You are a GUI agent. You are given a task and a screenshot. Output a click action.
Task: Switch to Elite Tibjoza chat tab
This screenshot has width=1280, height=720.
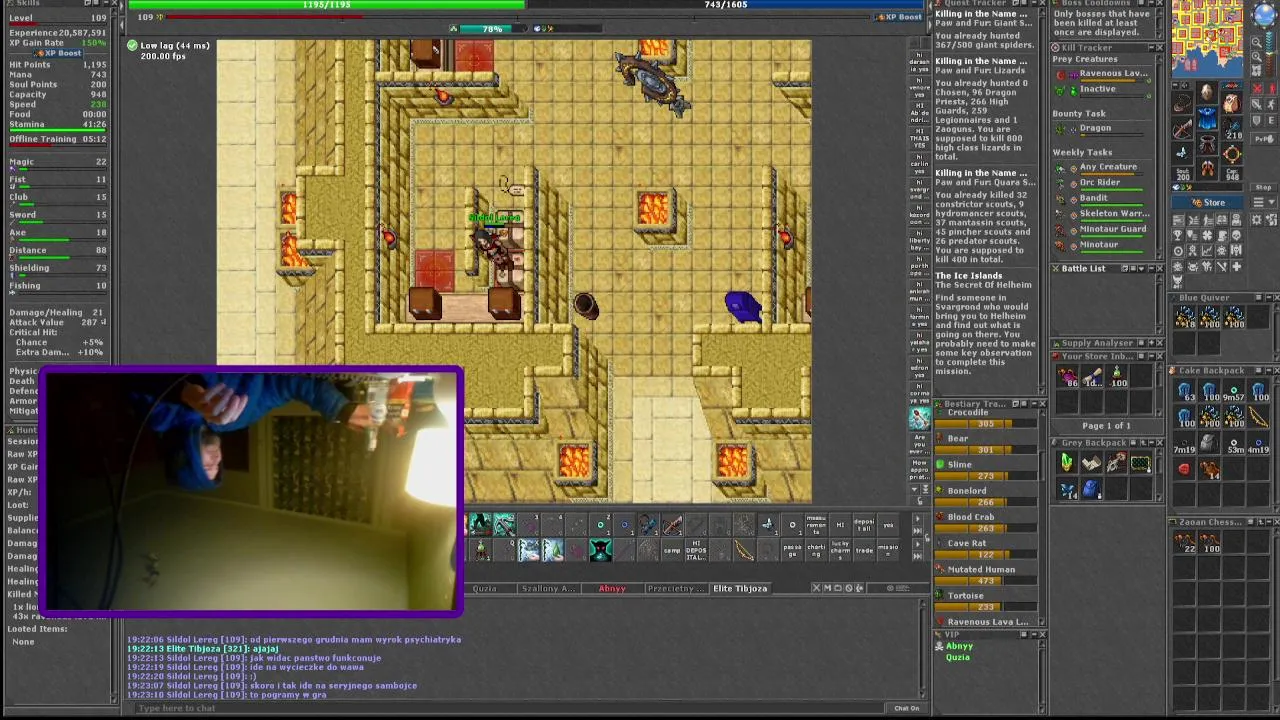coord(740,588)
